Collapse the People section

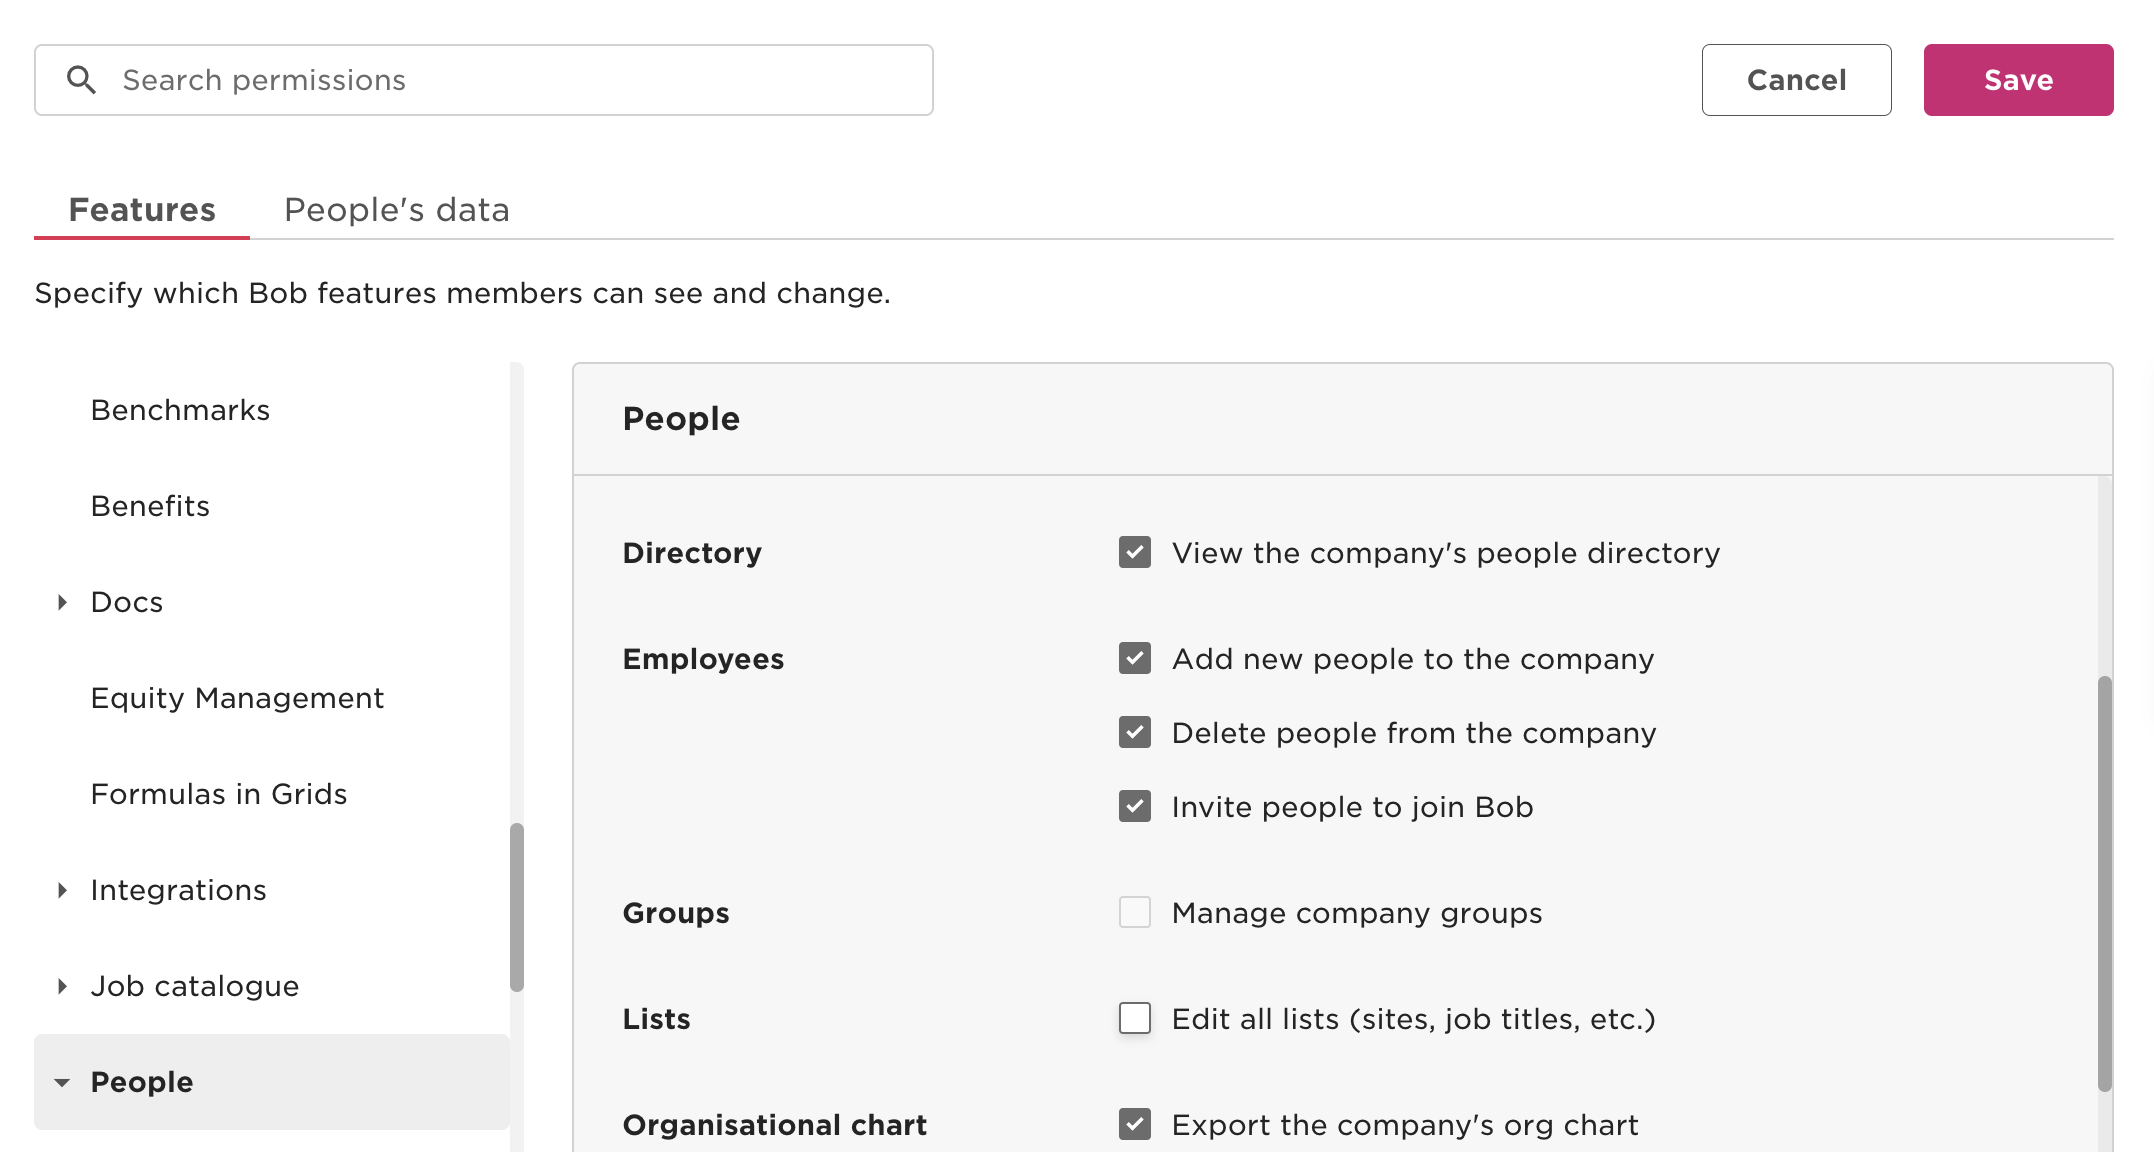[62, 1081]
